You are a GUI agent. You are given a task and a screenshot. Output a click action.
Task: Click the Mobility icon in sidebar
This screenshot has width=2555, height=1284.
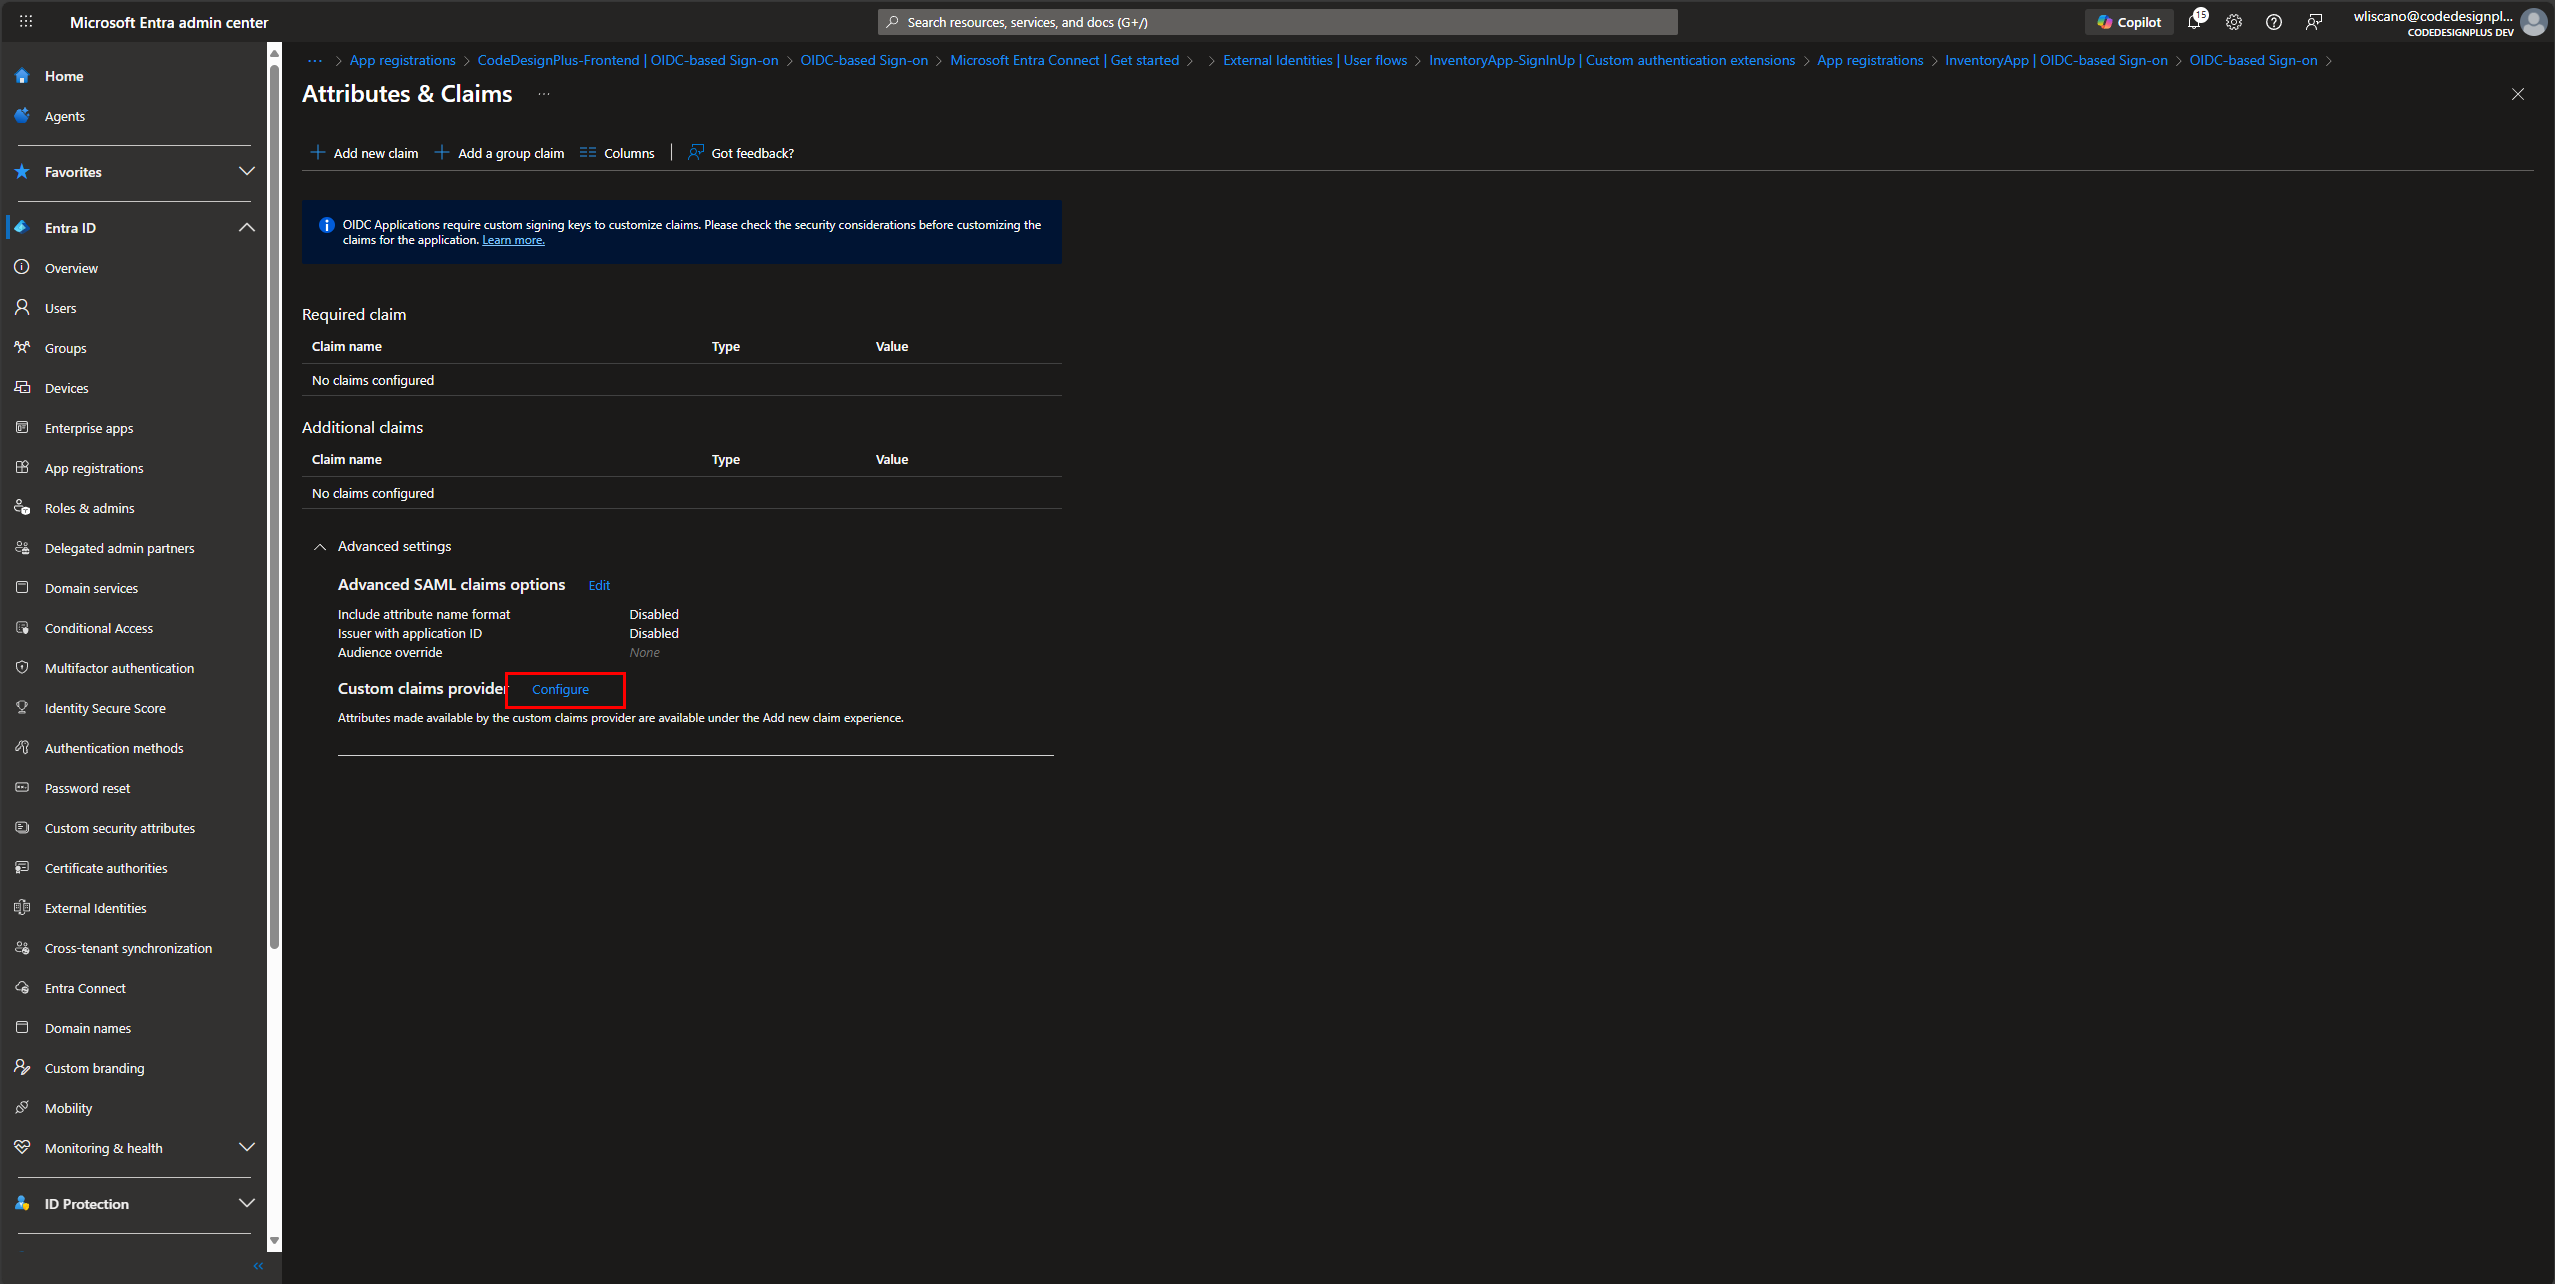pyautogui.click(x=22, y=1107)
